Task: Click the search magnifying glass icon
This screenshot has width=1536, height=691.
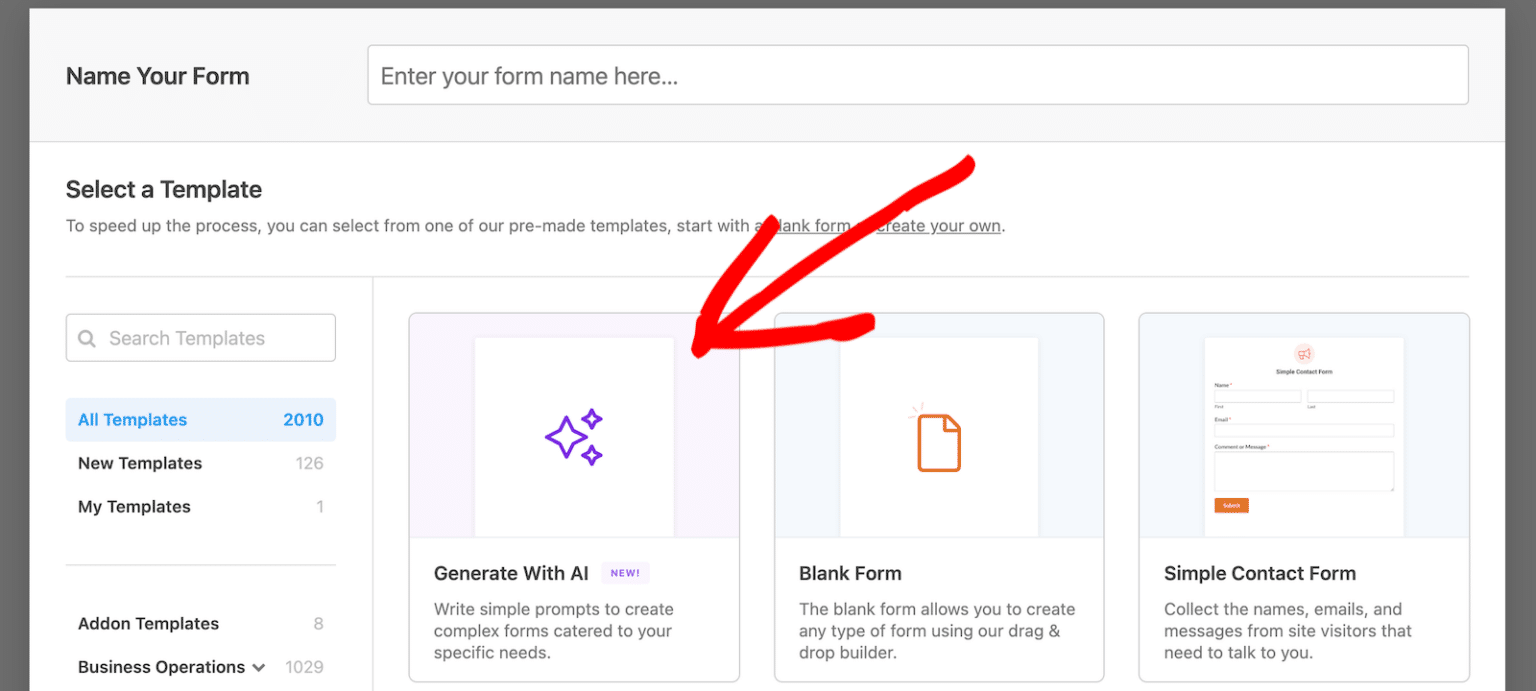Action: [x=88, y=338]
